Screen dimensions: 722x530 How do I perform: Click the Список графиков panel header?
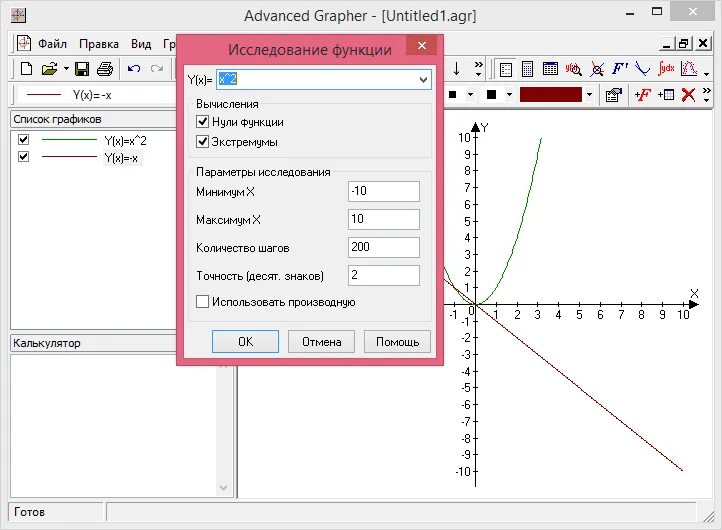[93, 119]
